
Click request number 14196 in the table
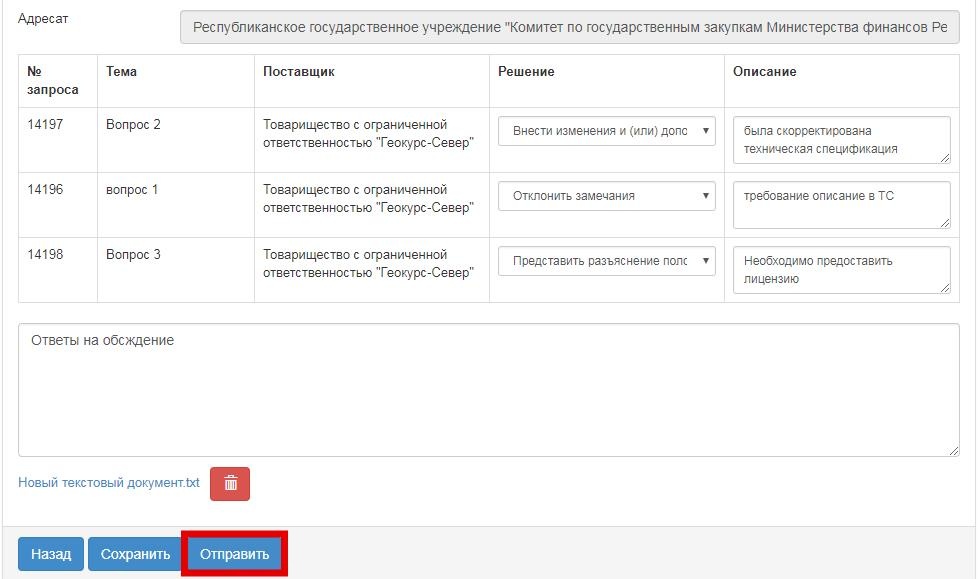click(x=45, y=190)
